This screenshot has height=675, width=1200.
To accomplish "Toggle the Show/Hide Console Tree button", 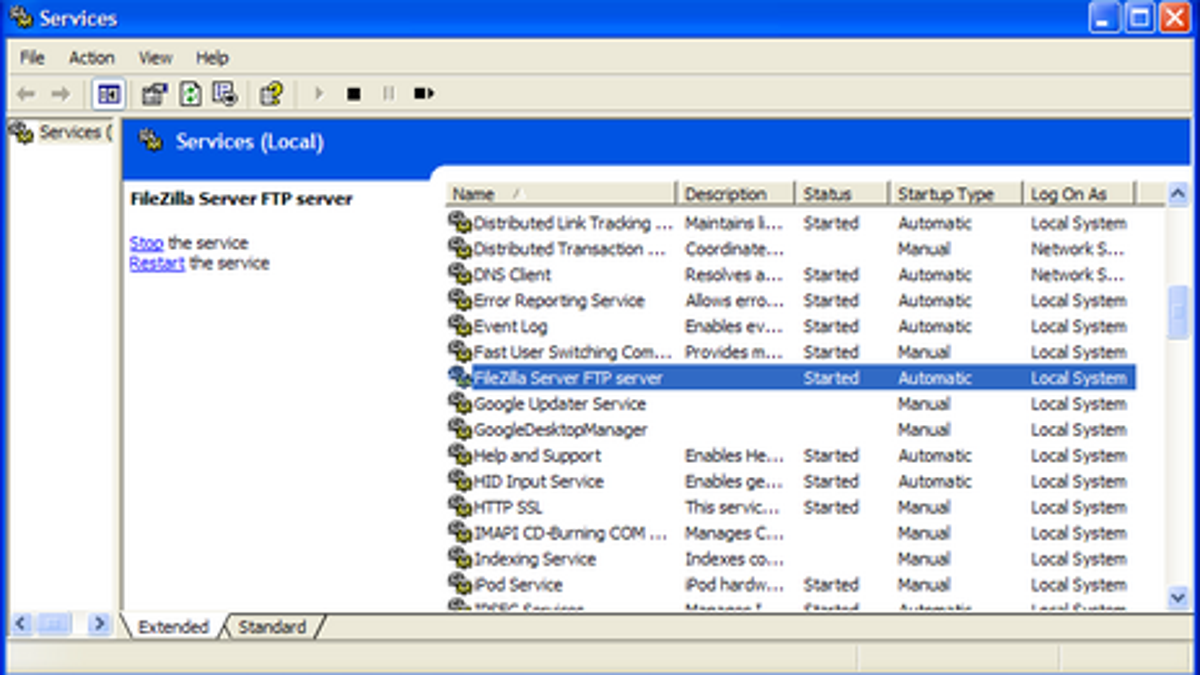I will click(108, 94).
